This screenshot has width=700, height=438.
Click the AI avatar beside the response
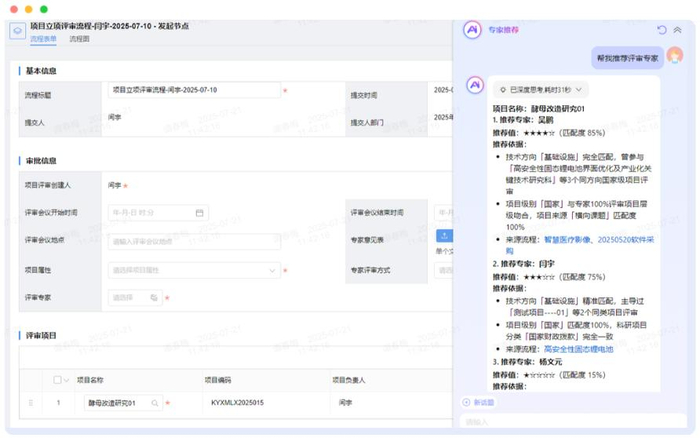click(x=475, y=85)
